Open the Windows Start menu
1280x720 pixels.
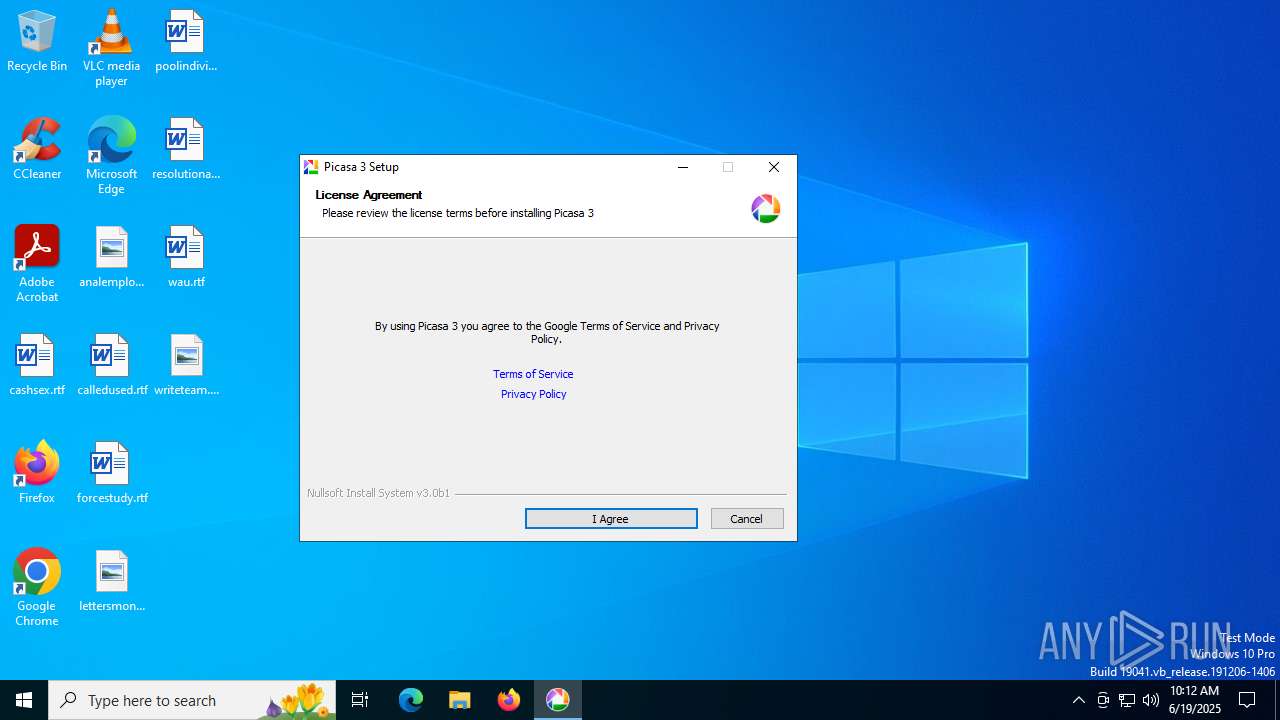(x=24, y=700)
